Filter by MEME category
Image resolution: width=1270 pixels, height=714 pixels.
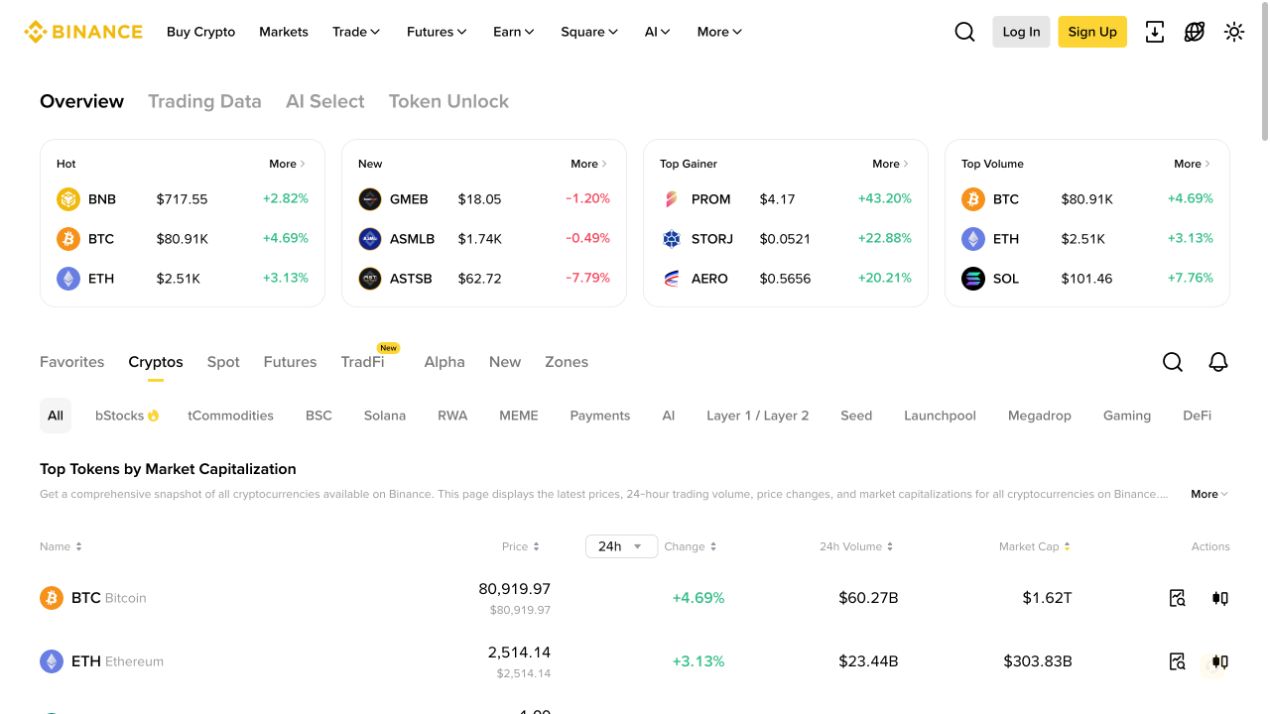[519, 416]
